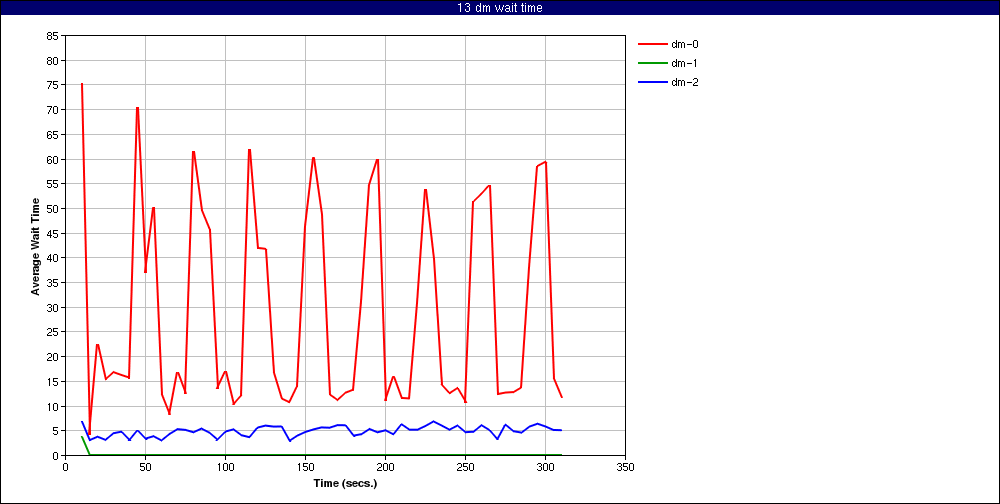
Task: Click the y-axis value 75
Action: coord(52,85)
